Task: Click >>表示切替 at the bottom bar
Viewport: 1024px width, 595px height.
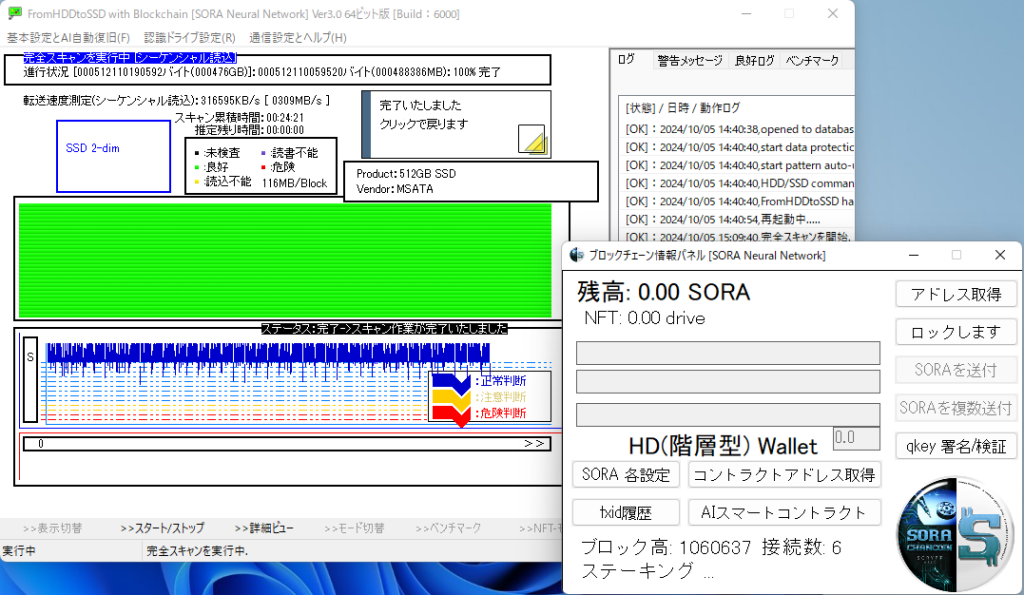Action: tap(52, 528)
